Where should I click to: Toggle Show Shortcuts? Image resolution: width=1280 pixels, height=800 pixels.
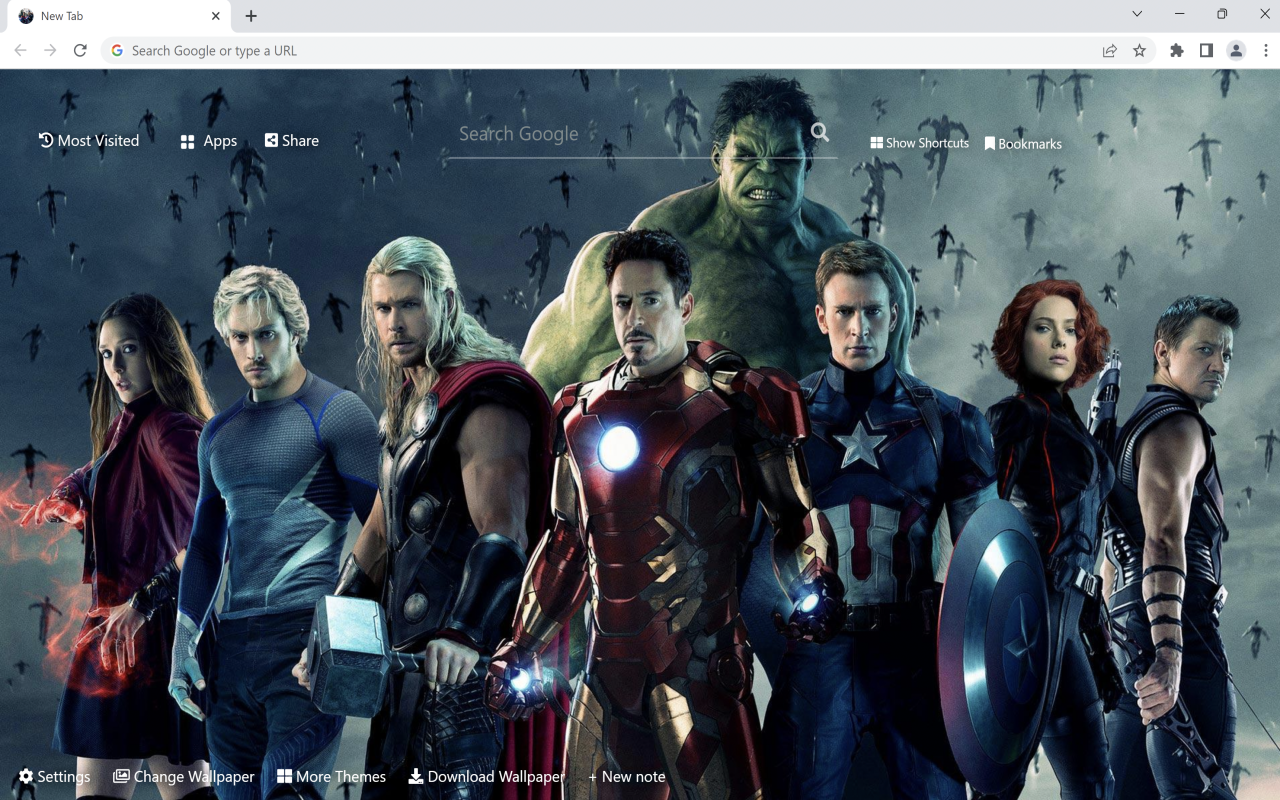tap(919, 143)
